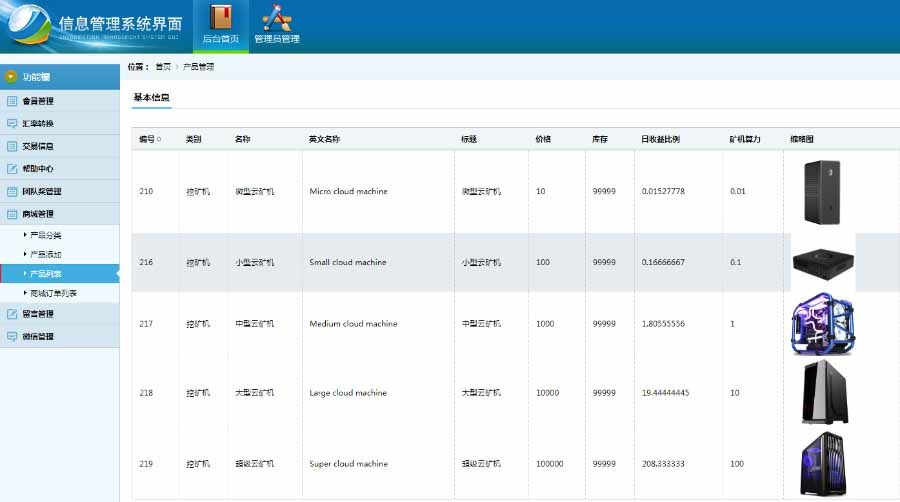Click the 团队奖管理 calendar sidebar icon
Screen dimensions: 900x502
pos(11,192)
